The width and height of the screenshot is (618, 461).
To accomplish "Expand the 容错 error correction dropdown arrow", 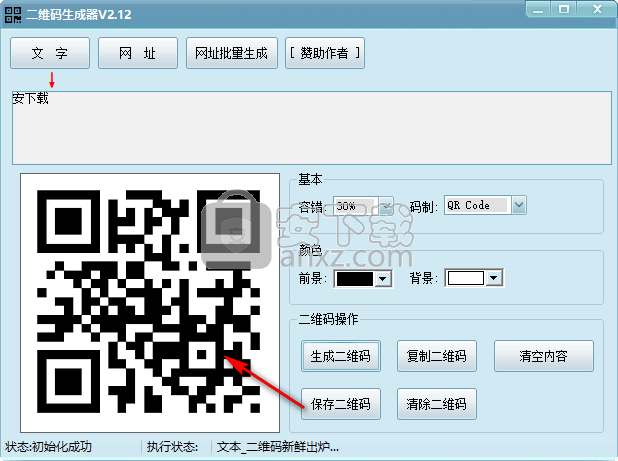I will [386, 206].
